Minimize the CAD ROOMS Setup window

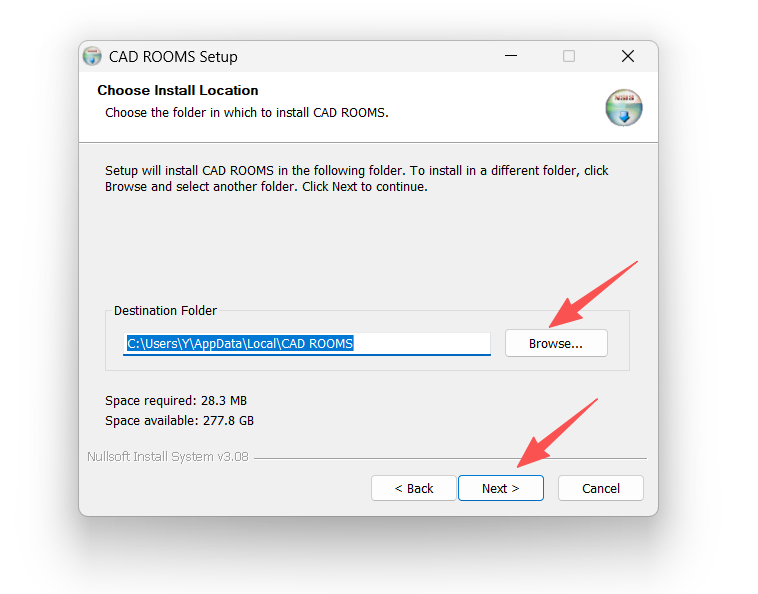510,57
